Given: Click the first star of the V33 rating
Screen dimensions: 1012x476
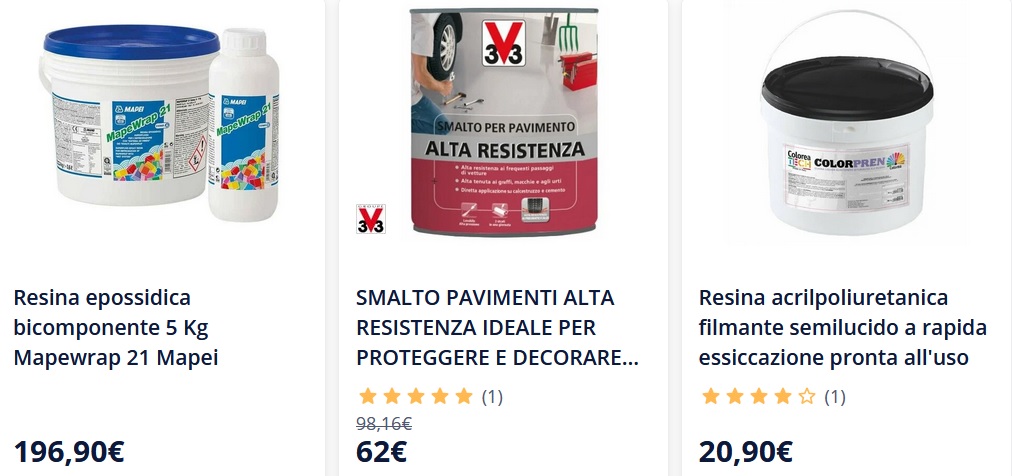Looking at the screenshot, I should pyautogui.click(x=368, y=396).
